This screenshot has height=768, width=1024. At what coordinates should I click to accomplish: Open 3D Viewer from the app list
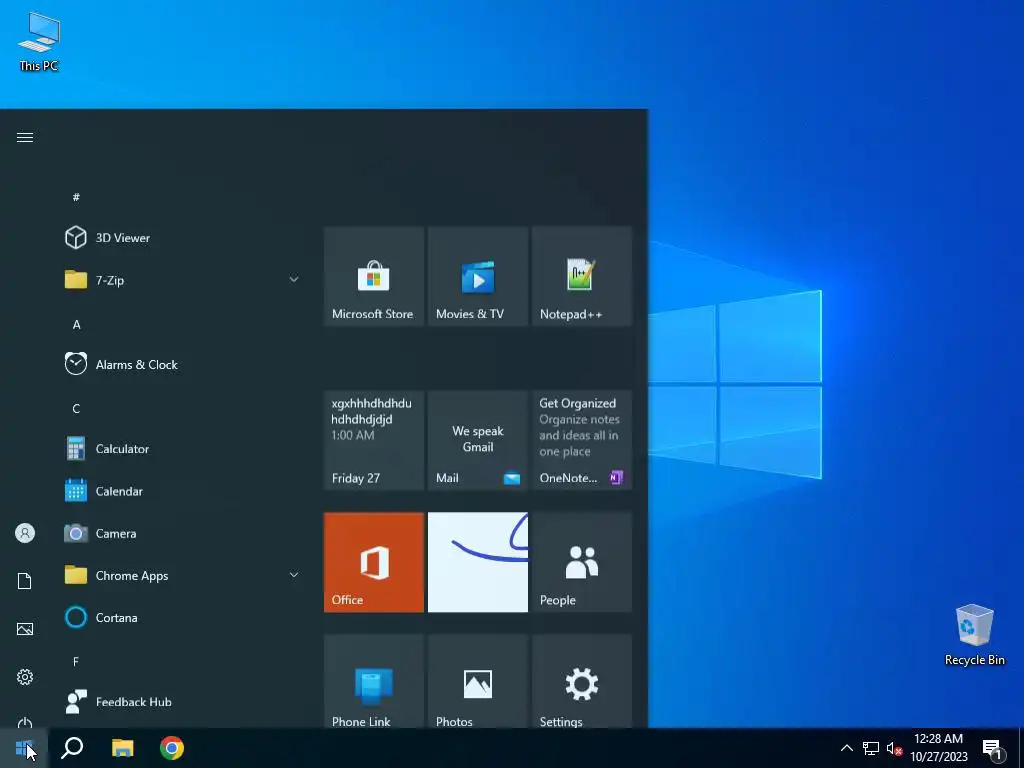click(x=181, y=238)
